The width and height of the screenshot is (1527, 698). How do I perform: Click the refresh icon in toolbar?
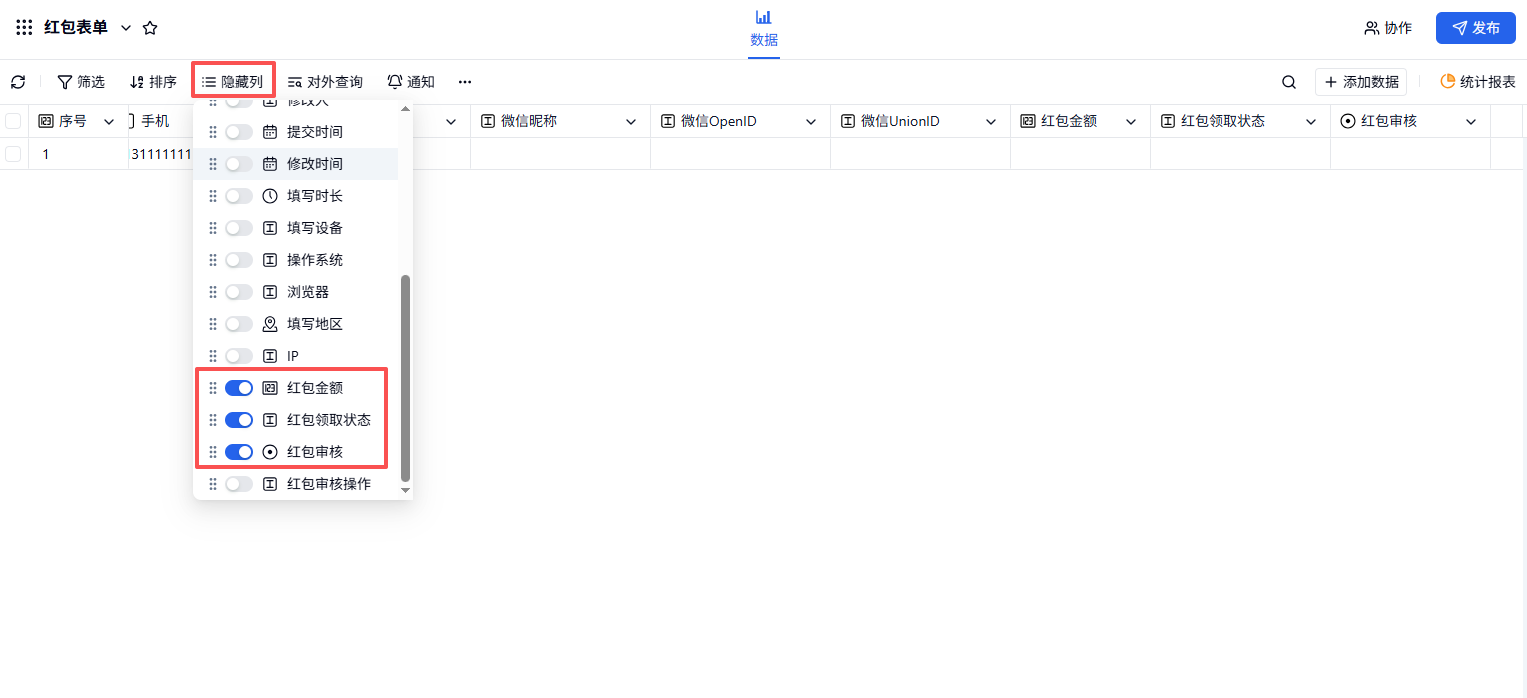(x=18, y=82)
